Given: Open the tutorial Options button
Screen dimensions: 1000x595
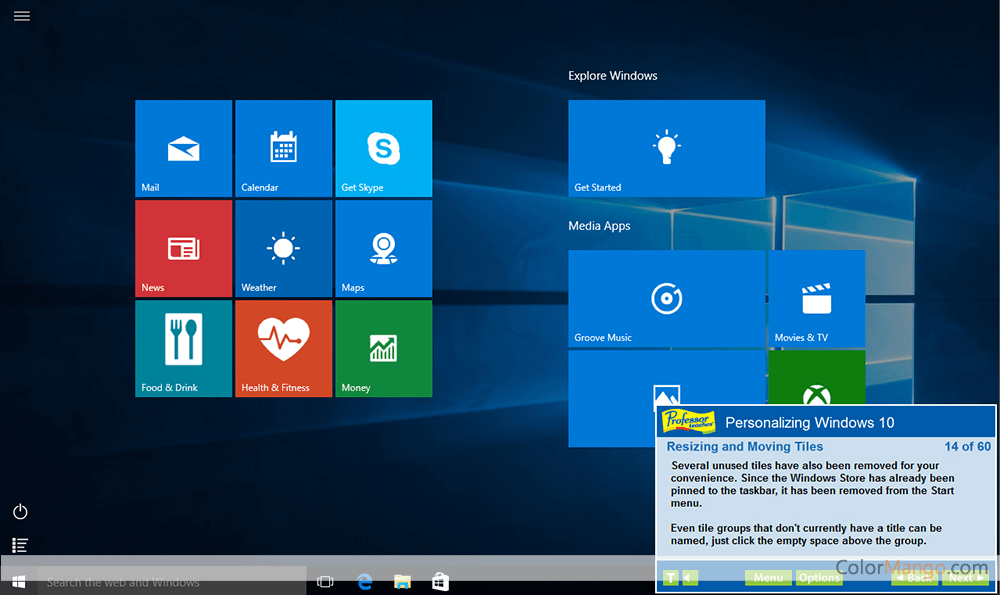Looking at the screenshot, I should (820, 578).
